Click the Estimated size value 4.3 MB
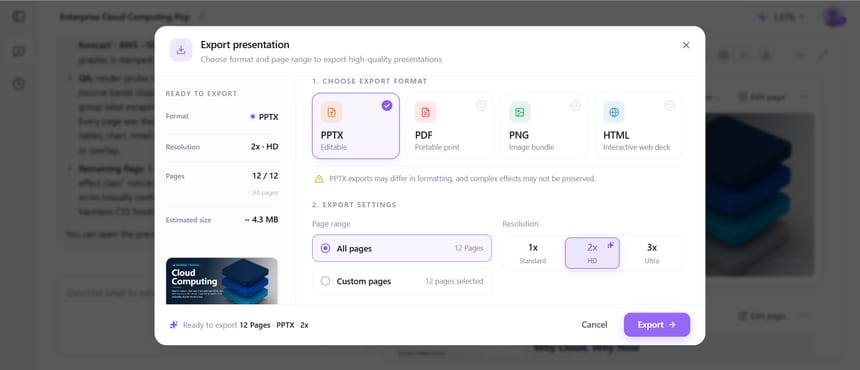The width and height of the screenshot is (860, 370). click(261, 220)
